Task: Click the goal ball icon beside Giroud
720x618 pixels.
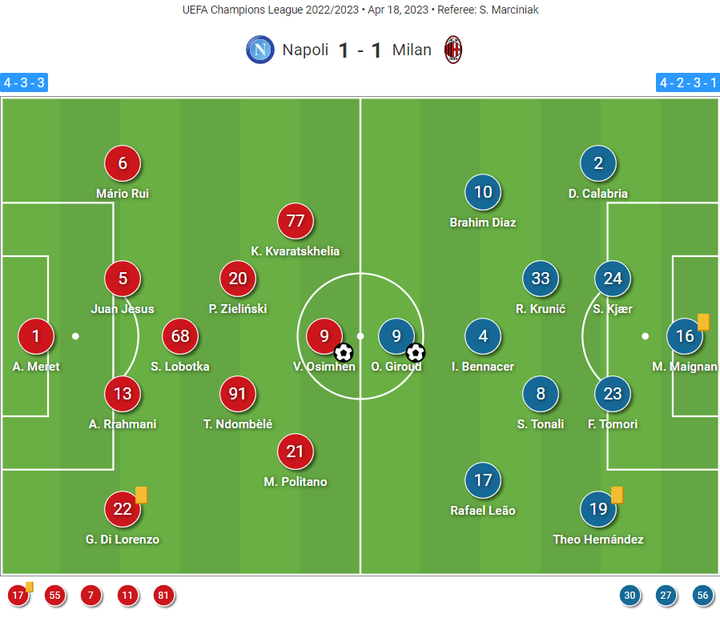Action: click(x=416, y=352)
